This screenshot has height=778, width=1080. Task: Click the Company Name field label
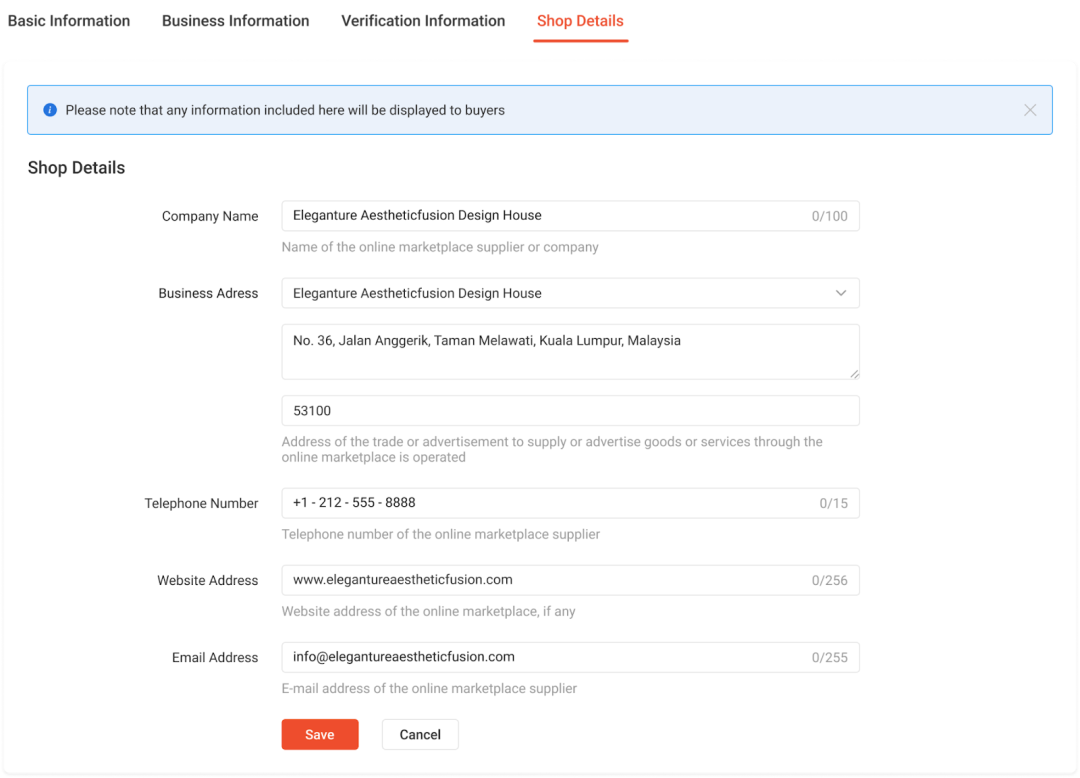click(x=210, y=216)
